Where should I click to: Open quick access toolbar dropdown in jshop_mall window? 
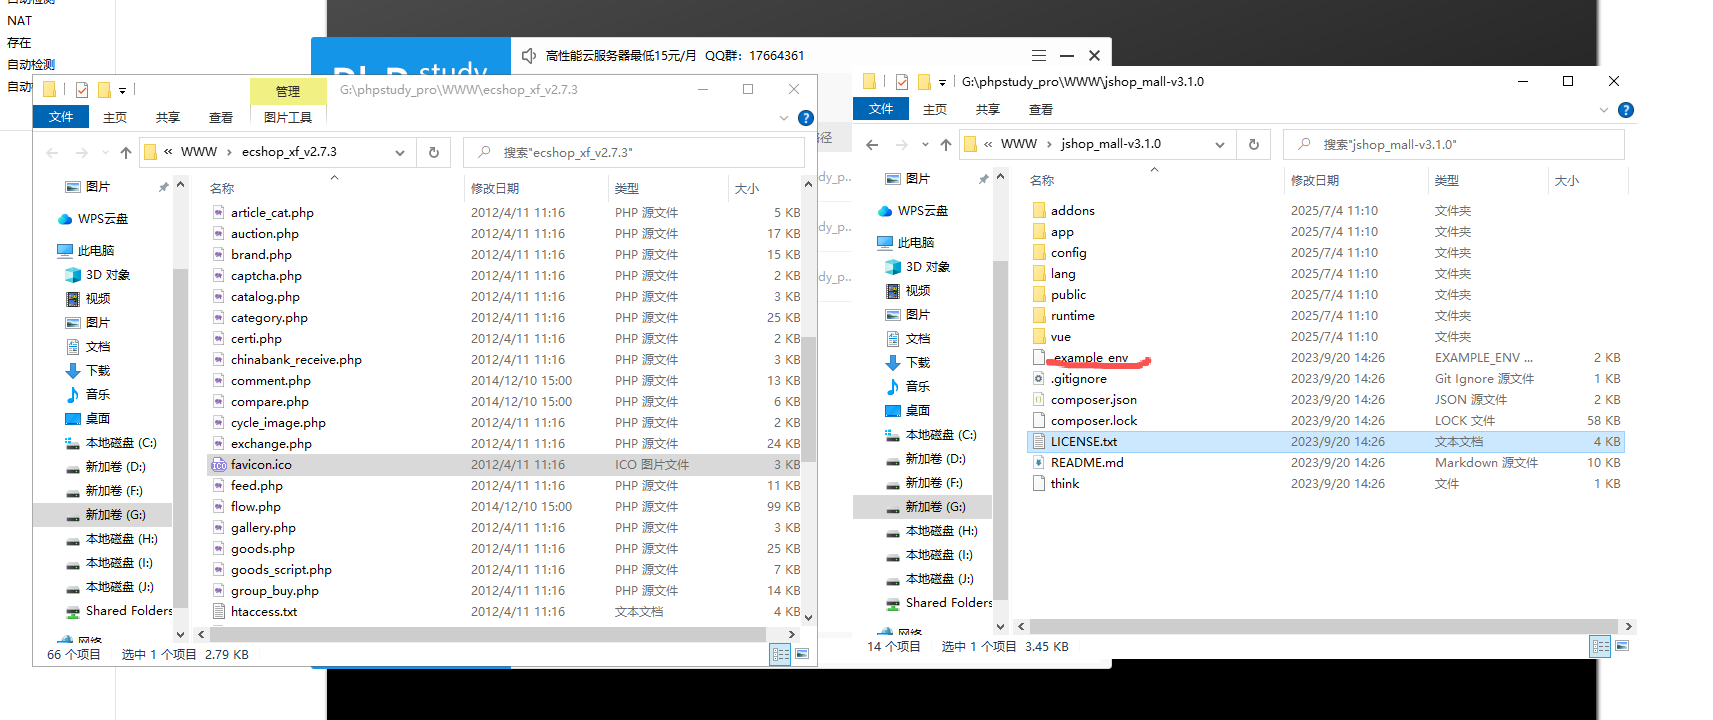pos(942,83)
